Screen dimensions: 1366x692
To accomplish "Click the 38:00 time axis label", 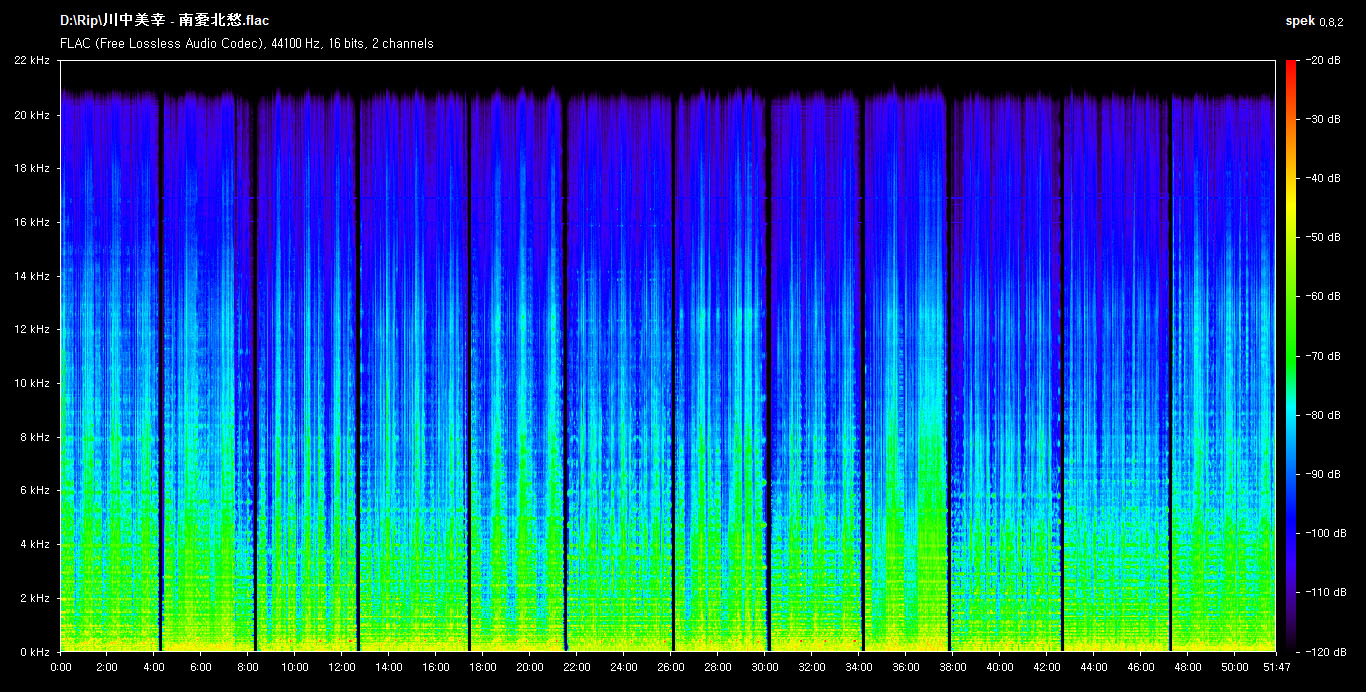I will pos(953,667).
